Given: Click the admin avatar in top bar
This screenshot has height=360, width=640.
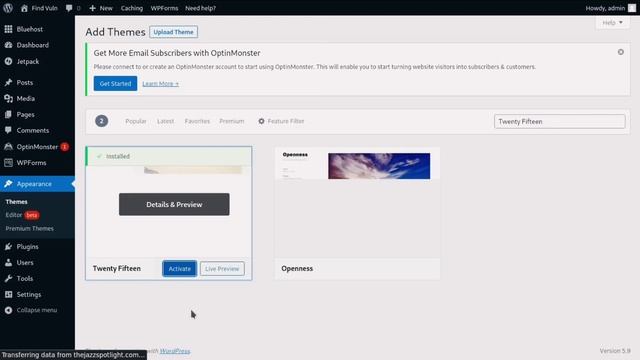Looking at the screenshot, I should pos(631,8).
